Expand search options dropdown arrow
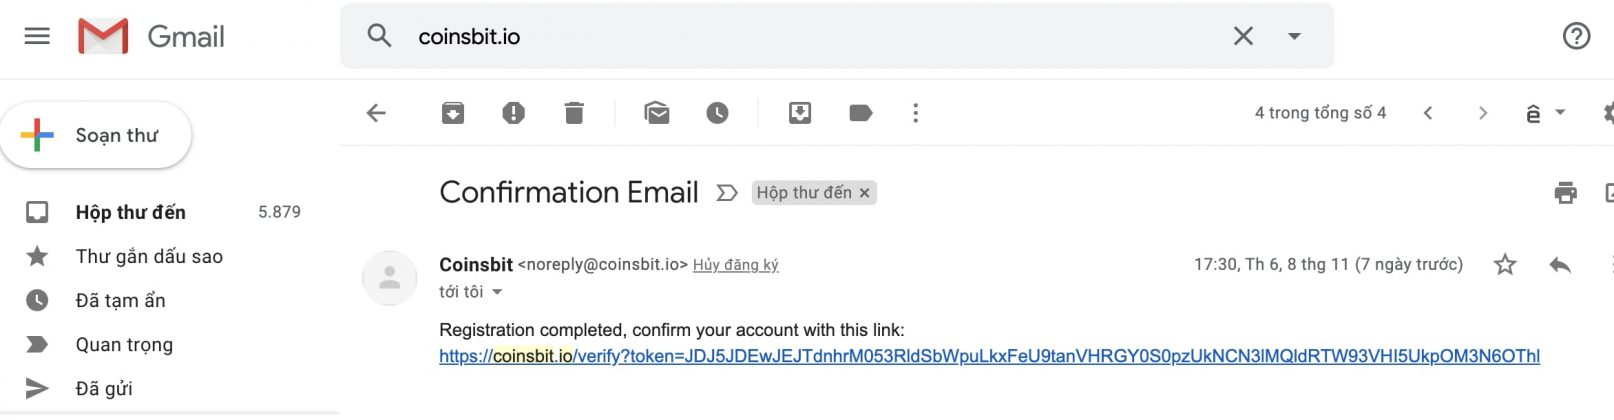 coord(1294,36)
